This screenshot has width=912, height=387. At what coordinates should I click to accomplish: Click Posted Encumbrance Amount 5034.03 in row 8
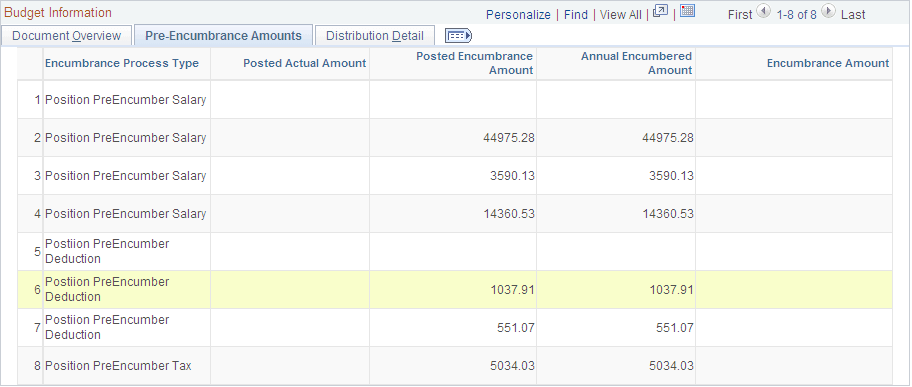(512, 365)
